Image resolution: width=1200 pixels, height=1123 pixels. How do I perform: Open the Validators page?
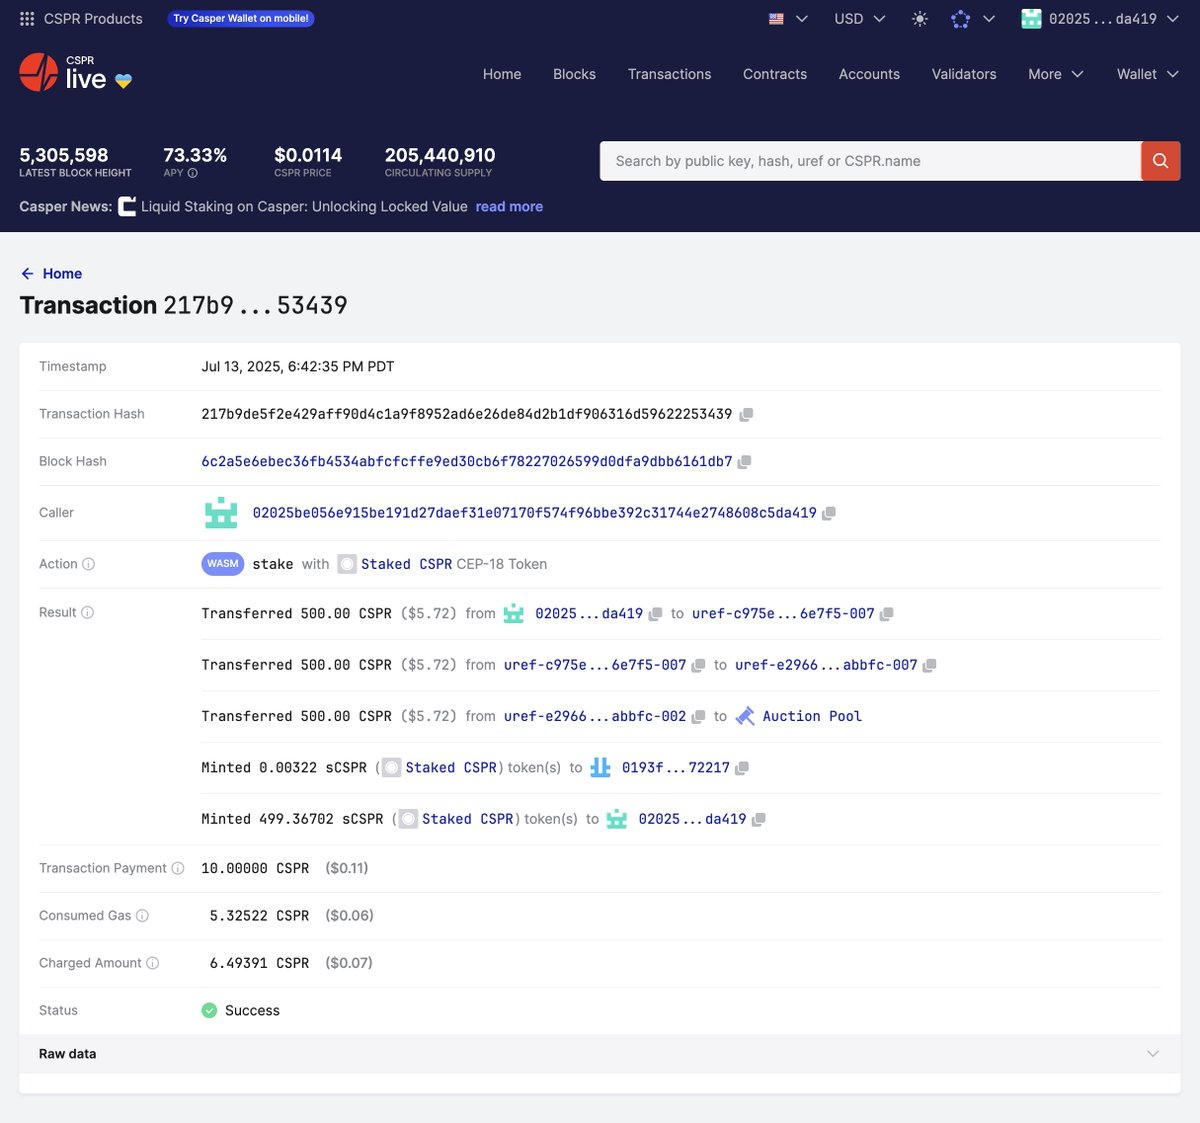[x=964, y=74]
